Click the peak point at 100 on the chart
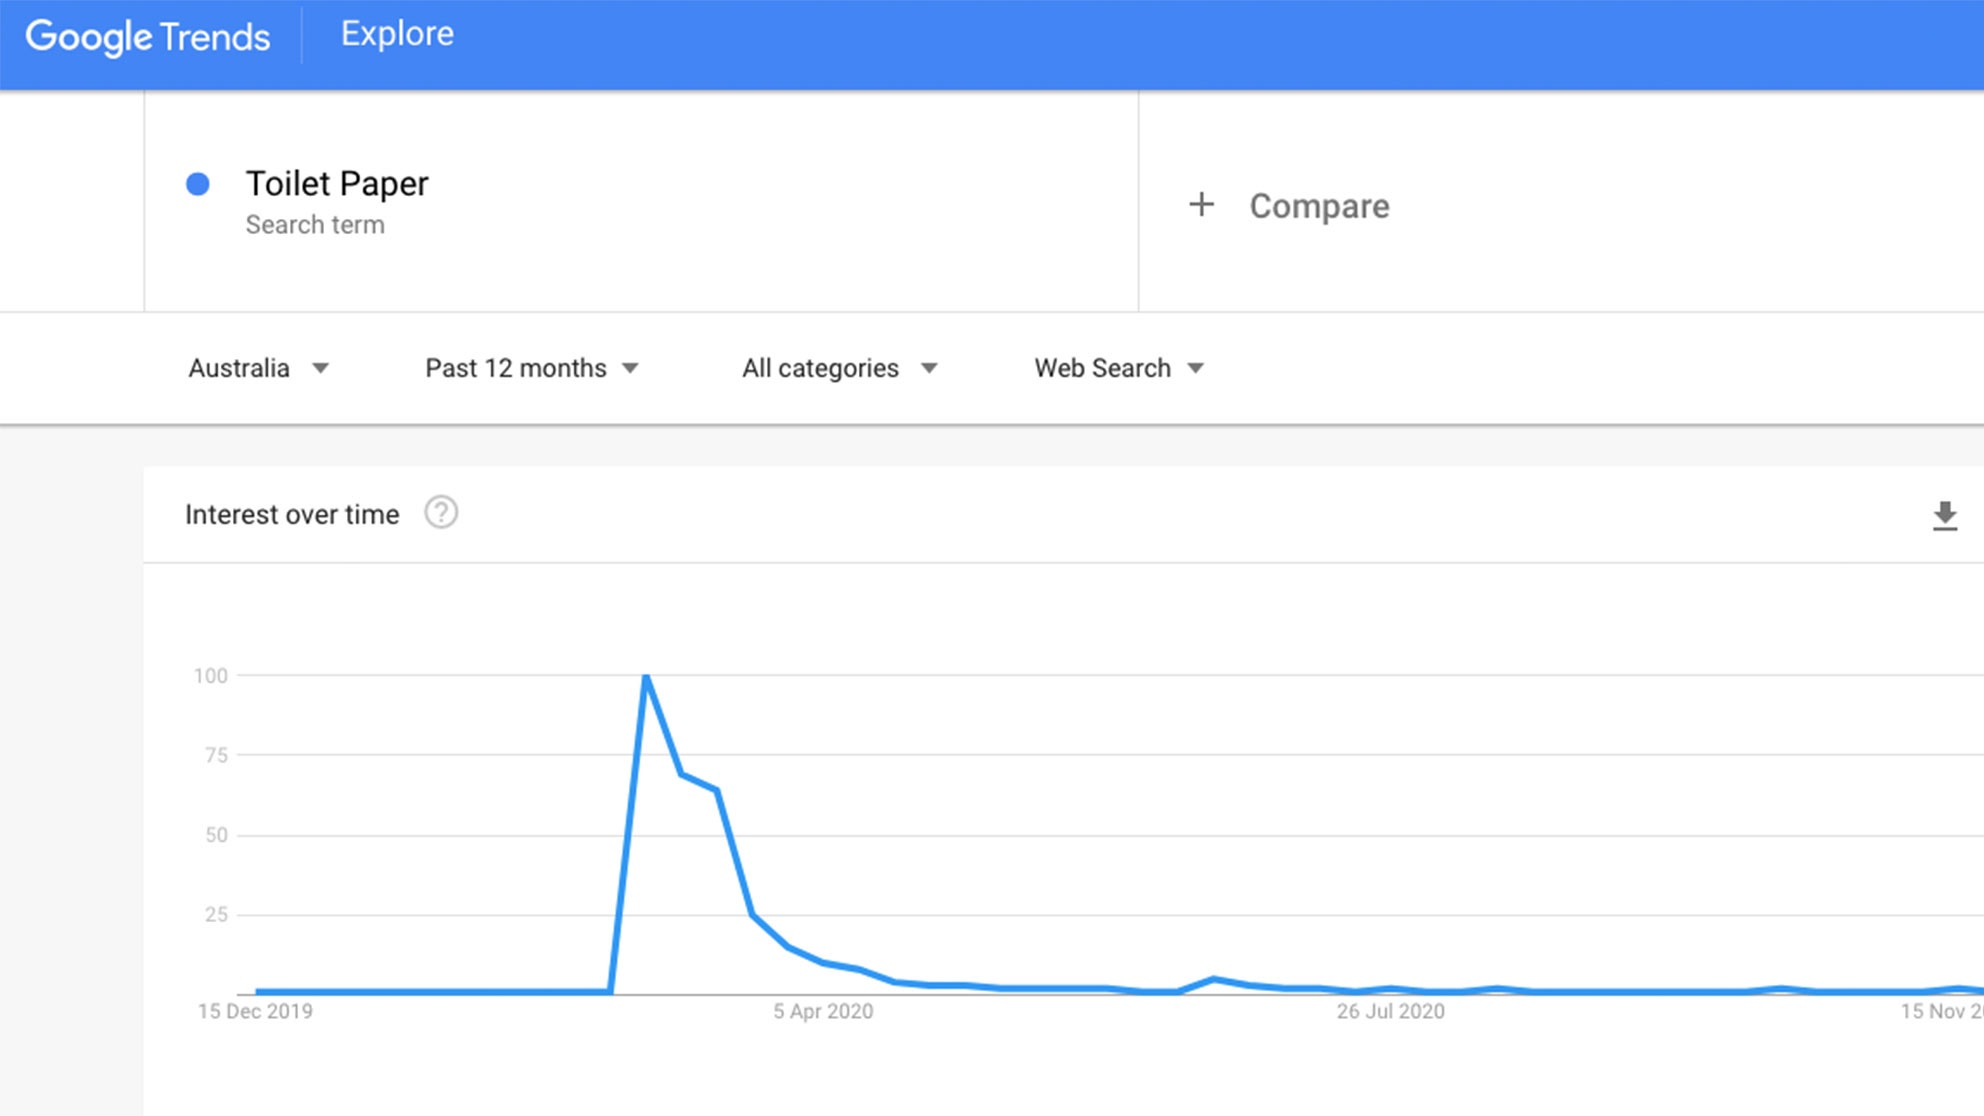Image resolution: width=1984 pixels, height=1116 pixels. [646, 677]
